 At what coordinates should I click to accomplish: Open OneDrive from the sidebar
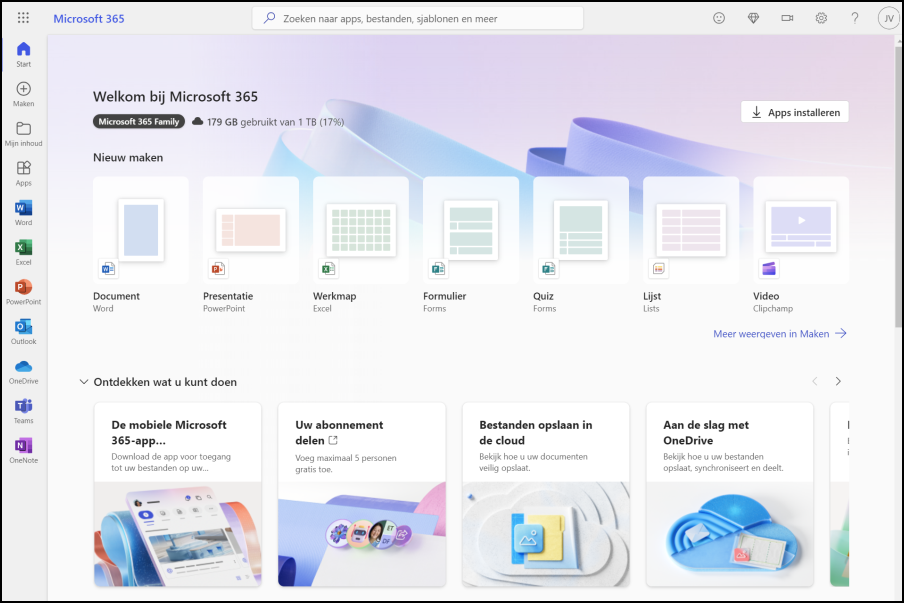(24, 372)
